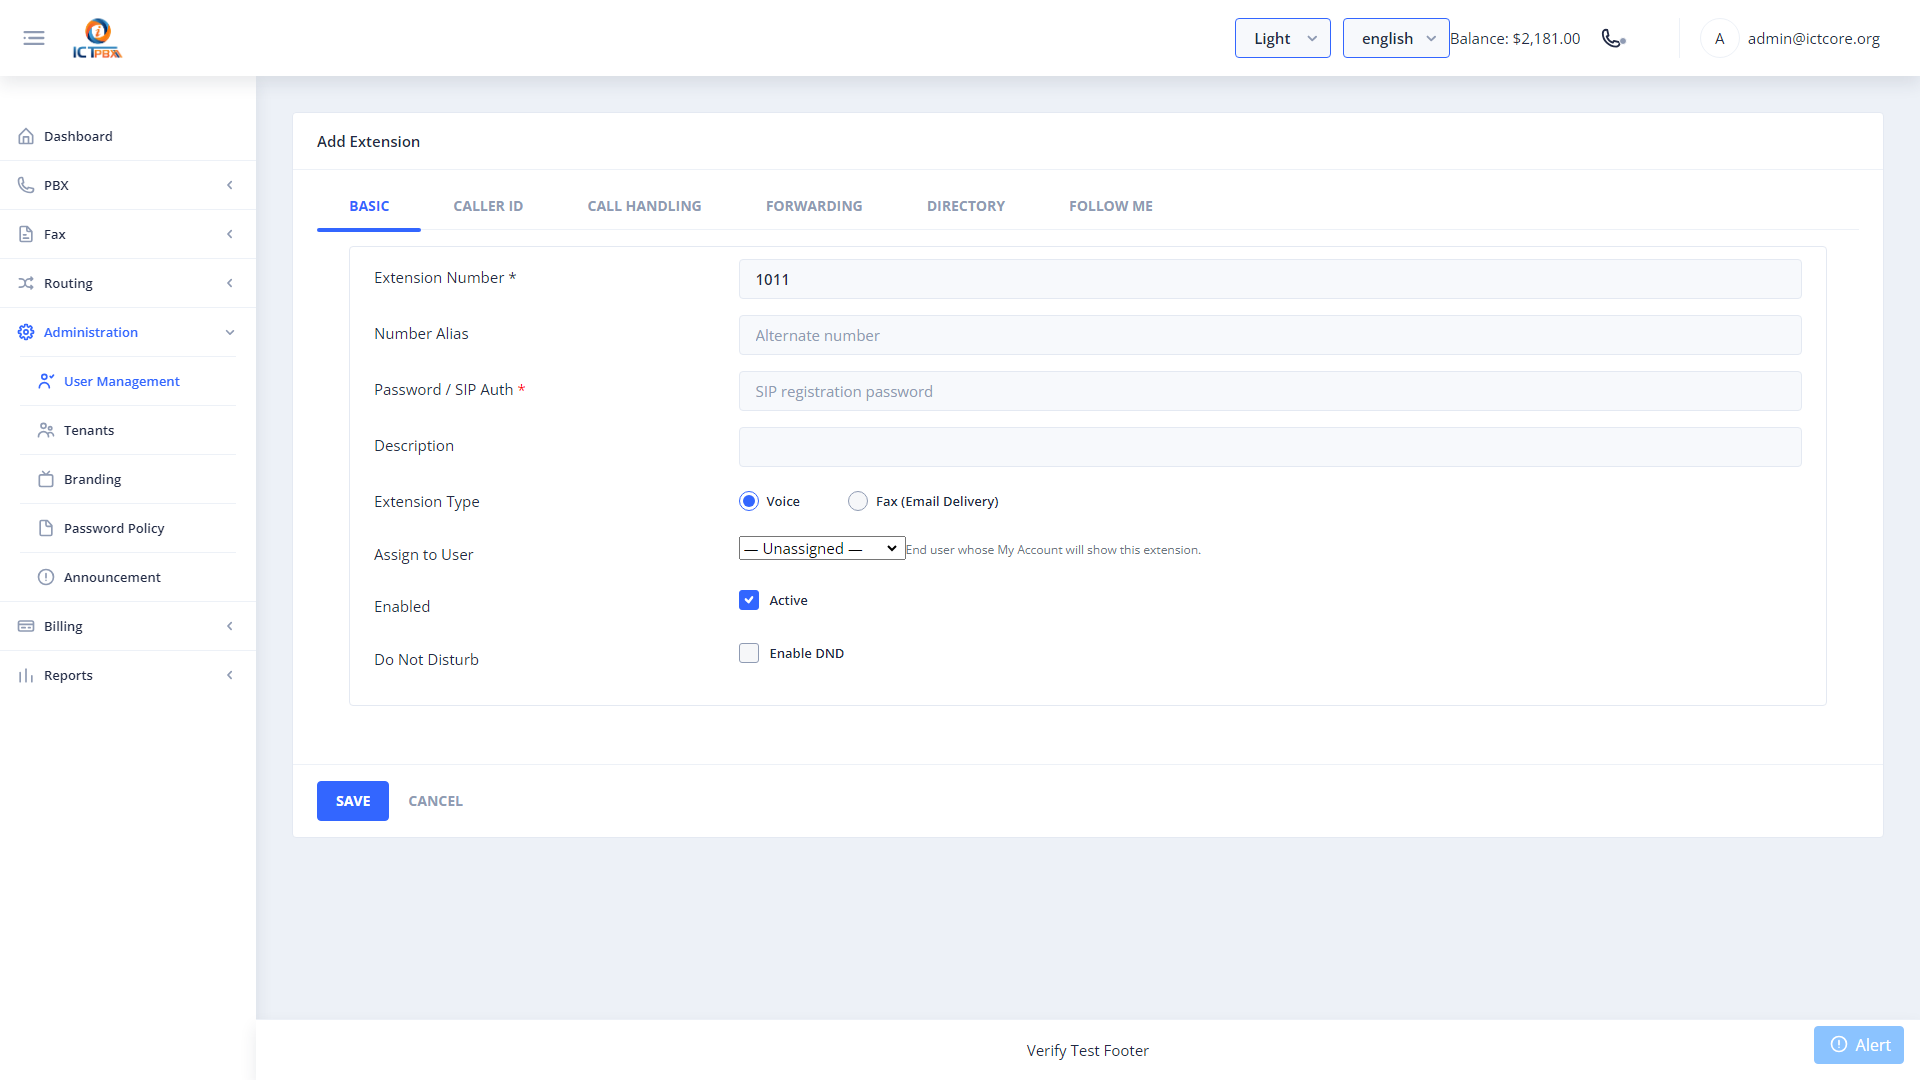1920x1080 pixels.
Task: Click the Add Extension heading
Action: pos(368,141)
